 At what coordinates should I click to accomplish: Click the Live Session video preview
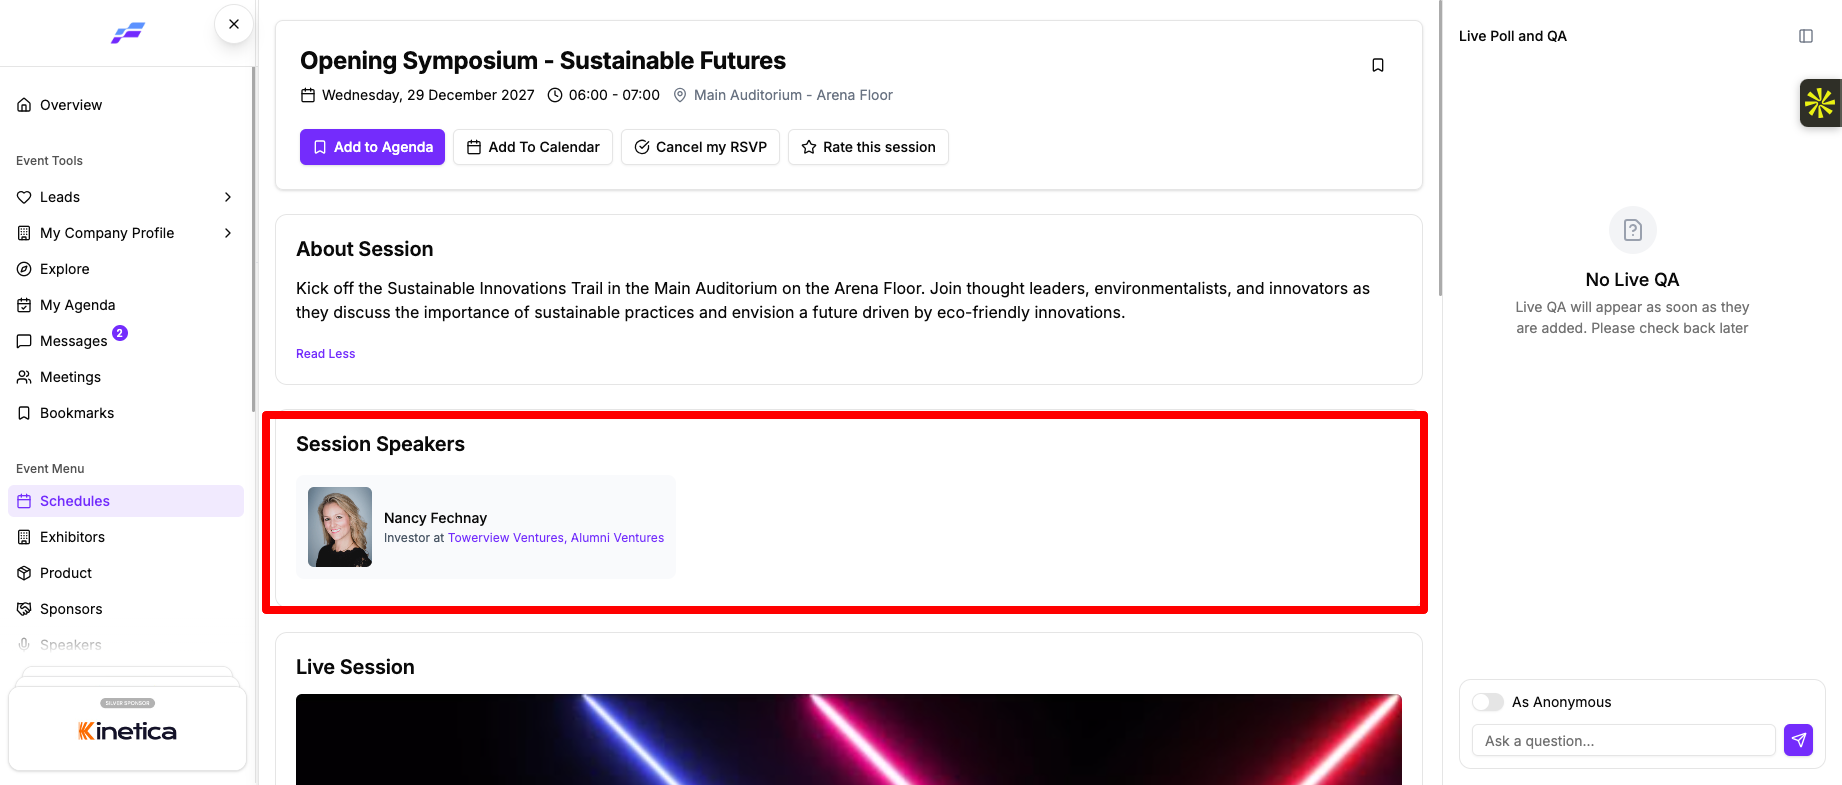click(849, 739)
